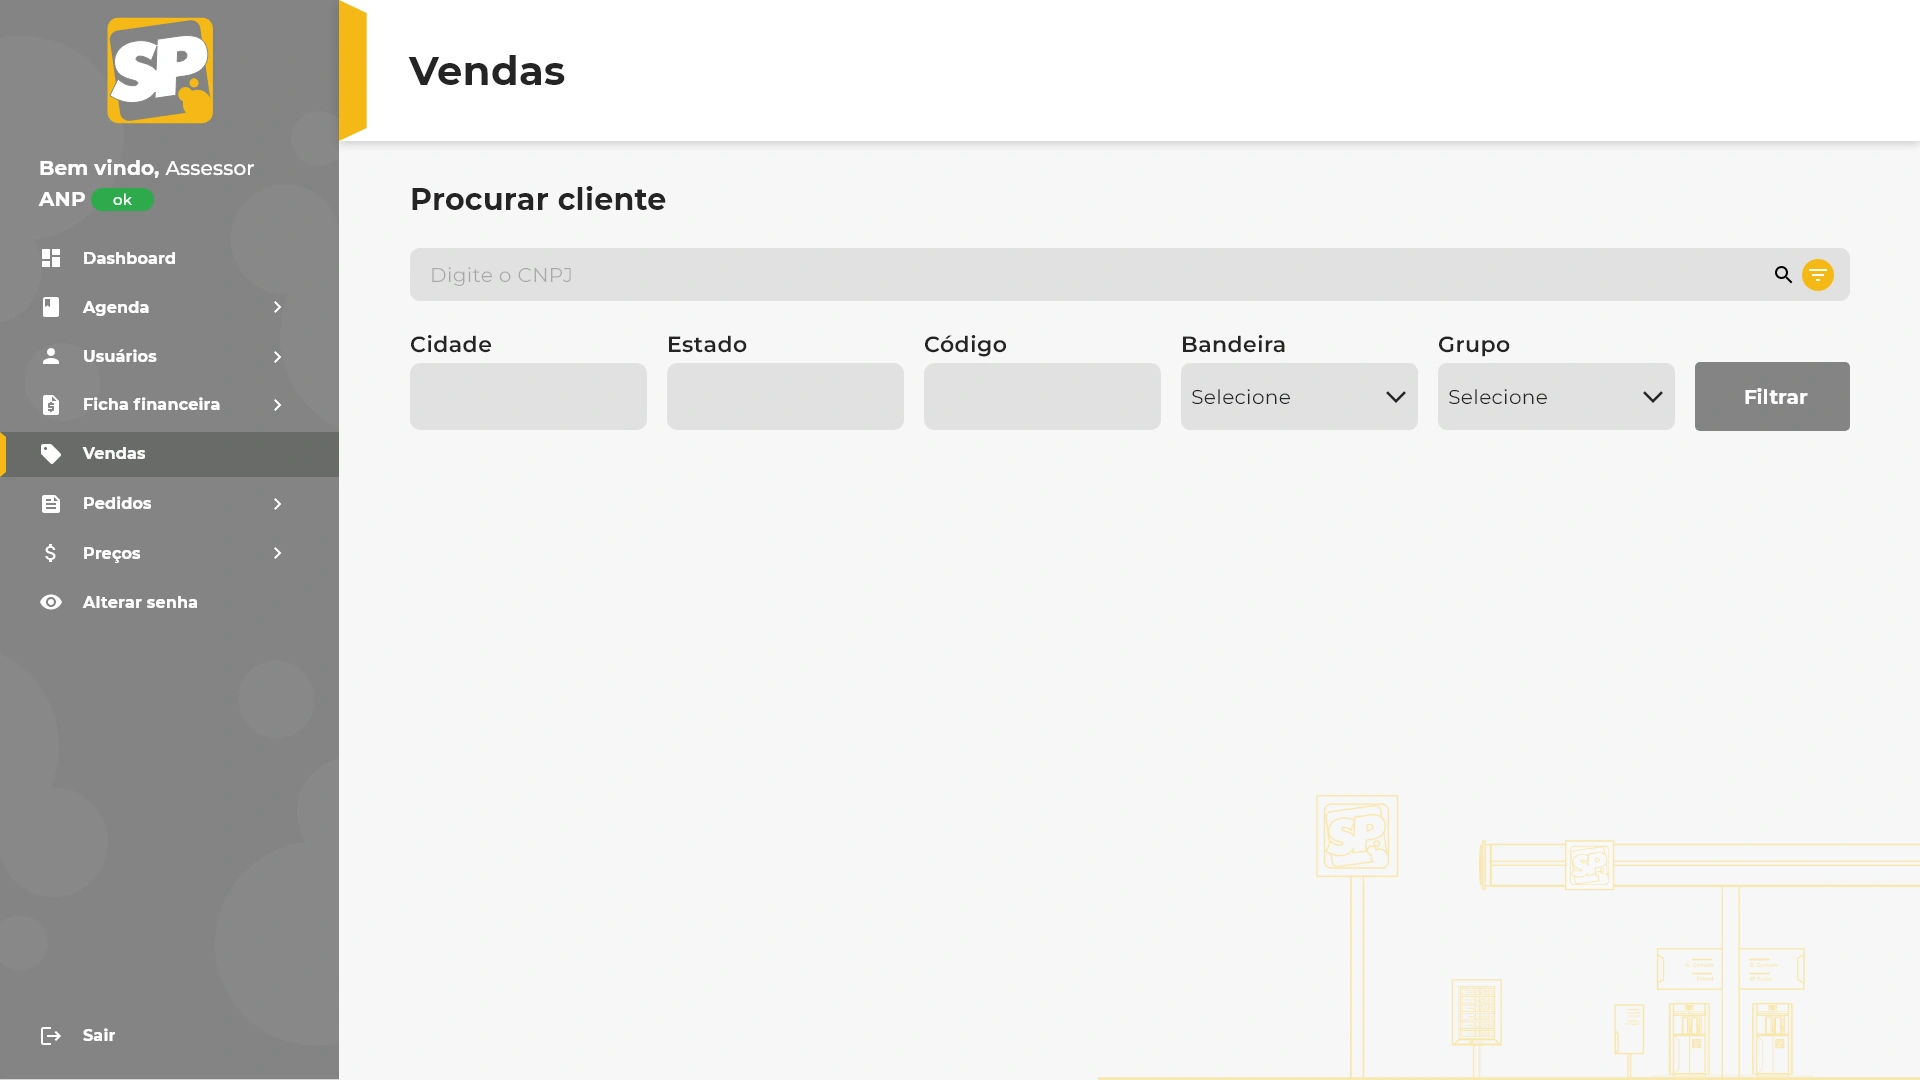Click the Cidade input field
The width and height of the screenshot is (1920, 1080).
coord(528,397)
